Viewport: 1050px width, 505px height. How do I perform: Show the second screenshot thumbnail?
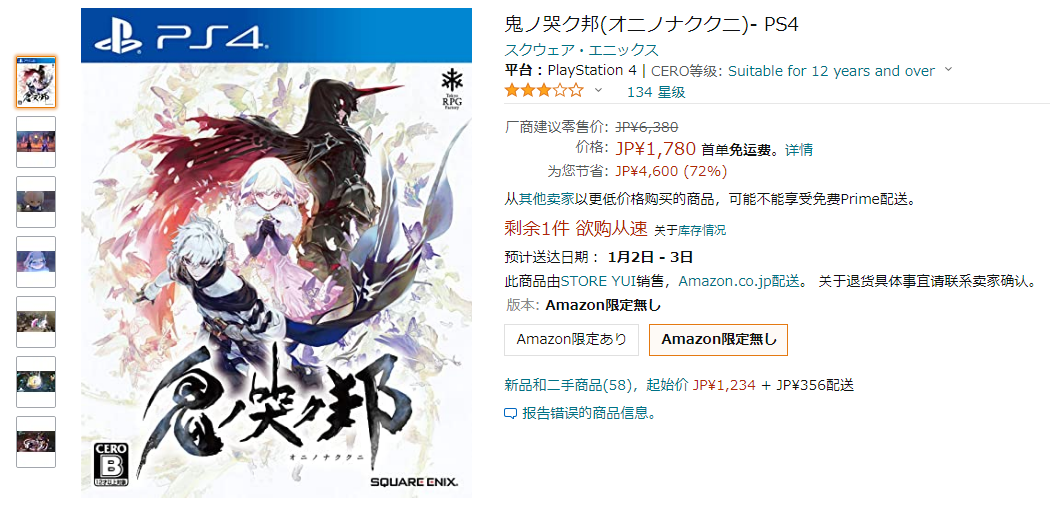pyautogui.click(x=36, y=142)
